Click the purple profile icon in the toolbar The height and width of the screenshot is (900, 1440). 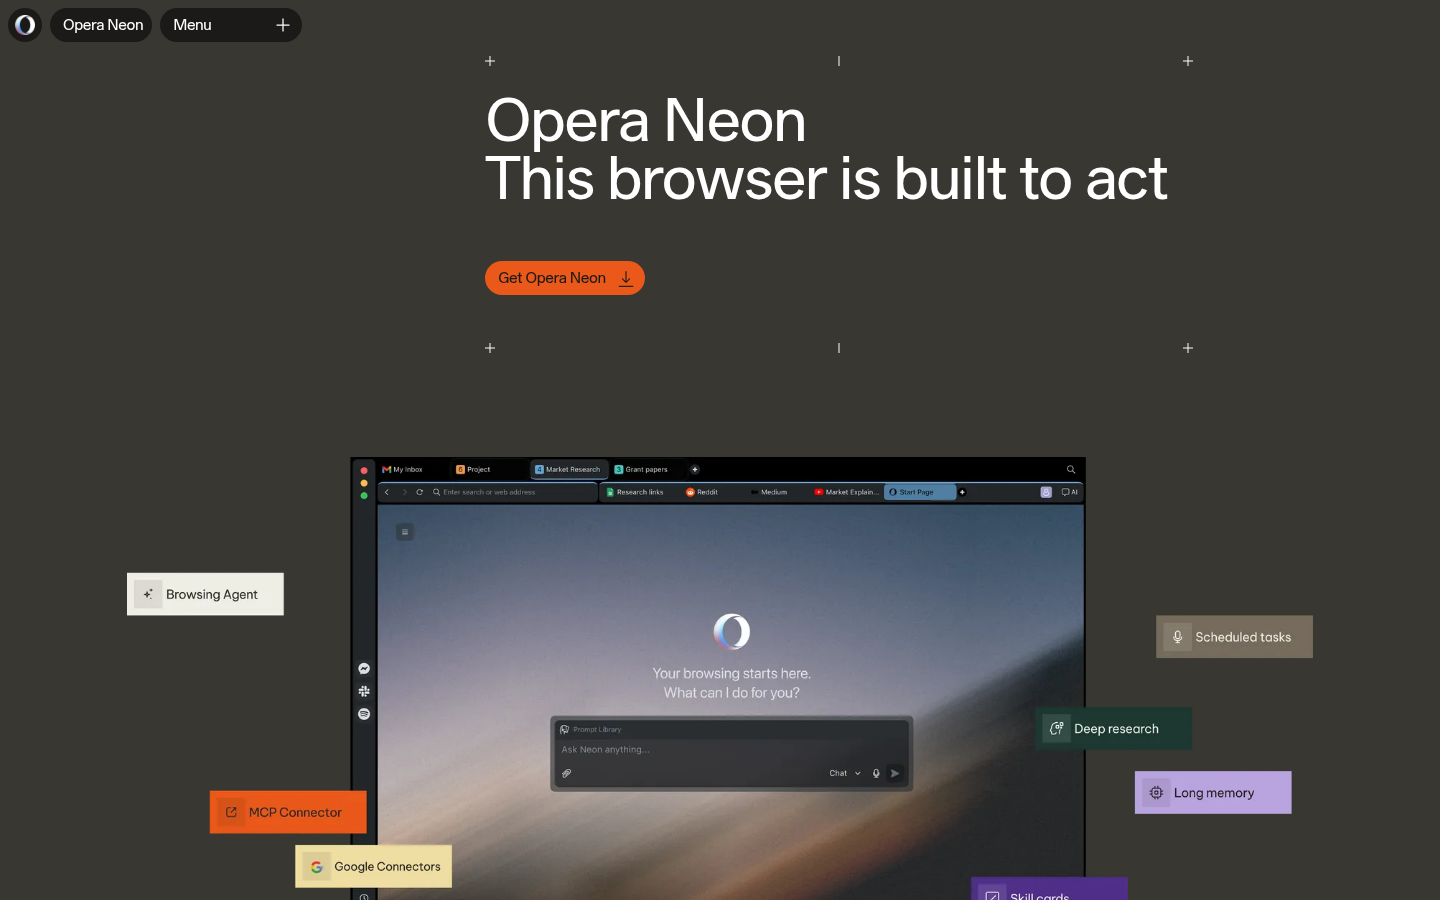(x=1046, y=492)
